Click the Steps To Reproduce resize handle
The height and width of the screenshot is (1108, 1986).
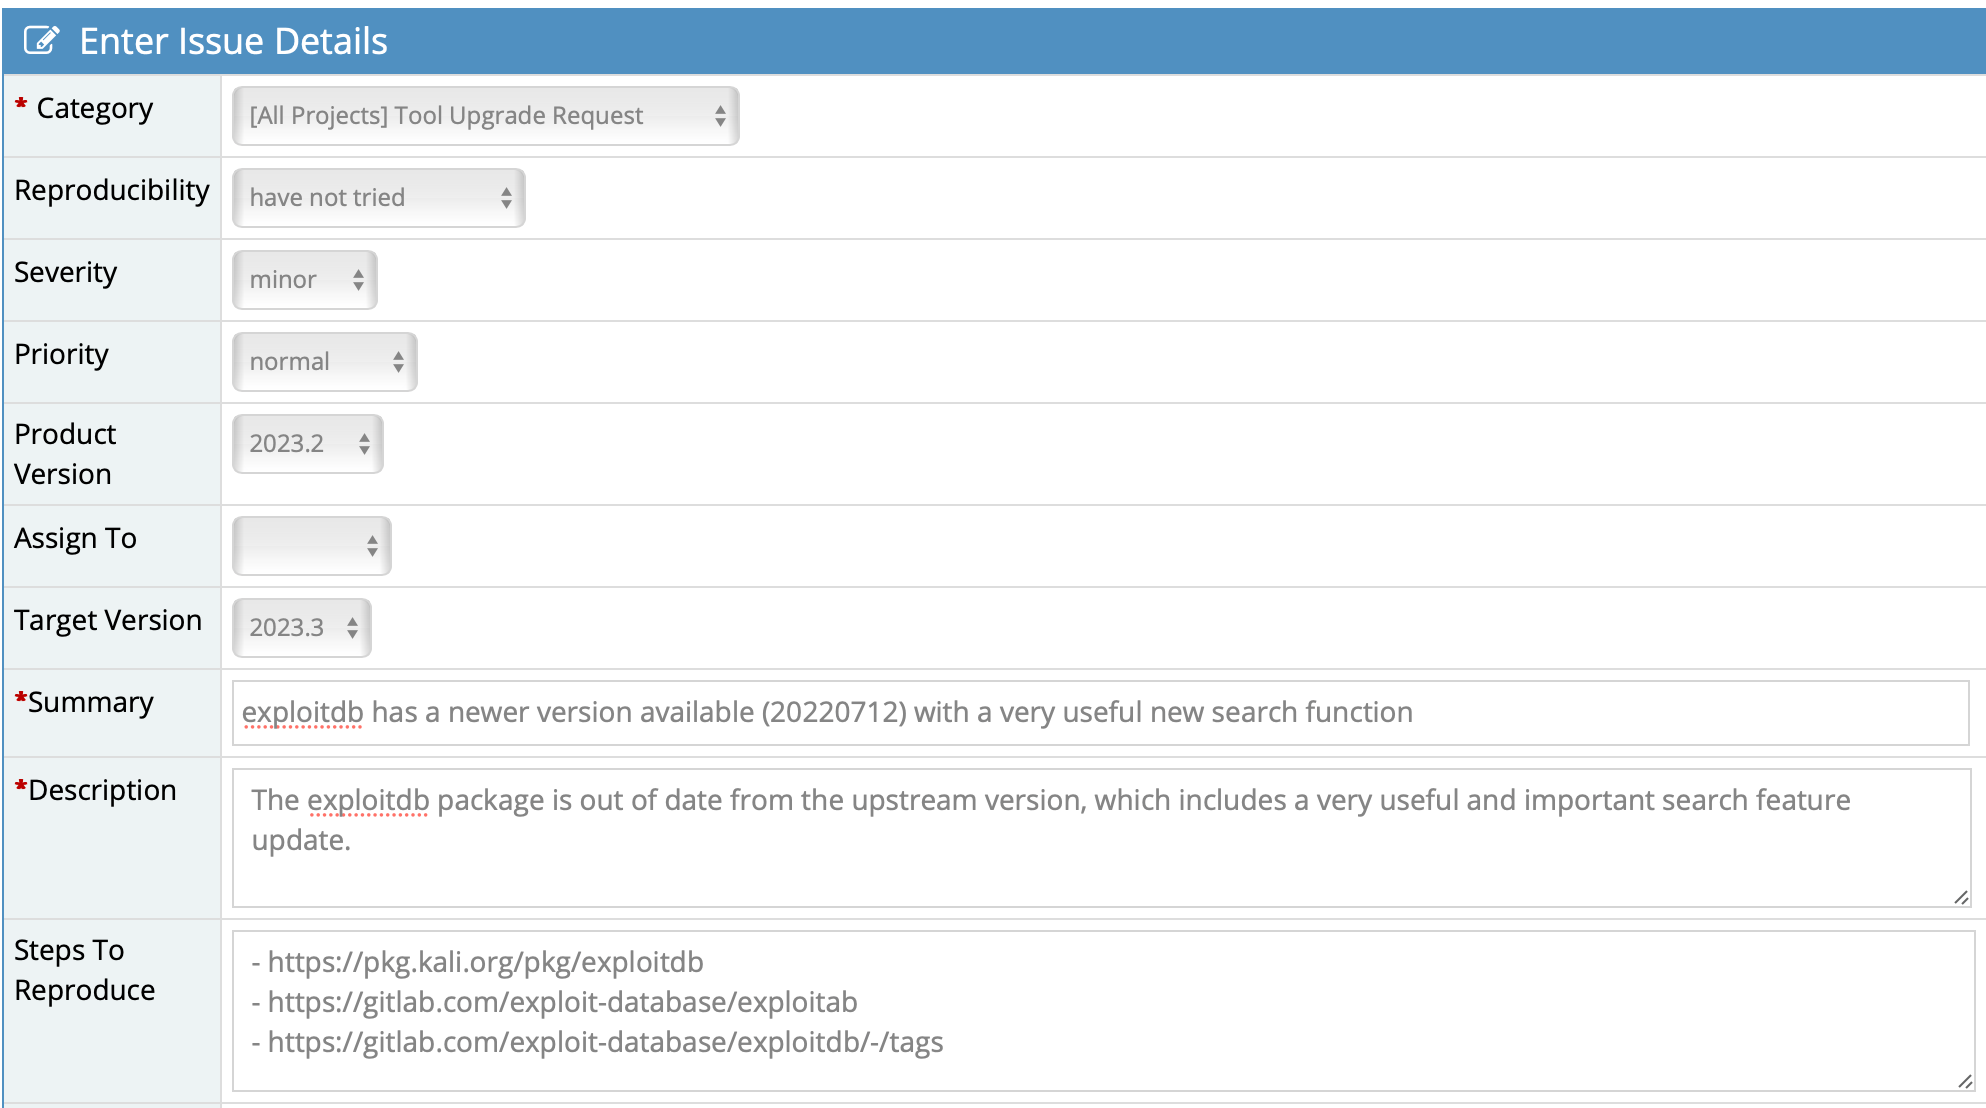(1964, 1081)
